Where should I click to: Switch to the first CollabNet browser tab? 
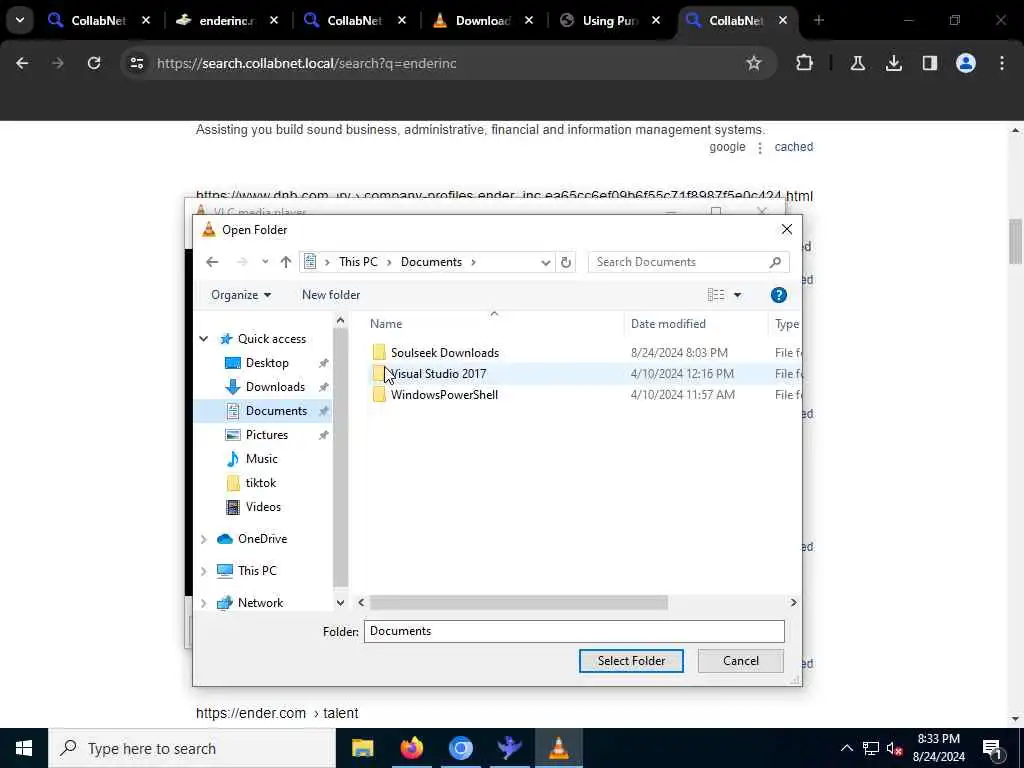point(98,21)
